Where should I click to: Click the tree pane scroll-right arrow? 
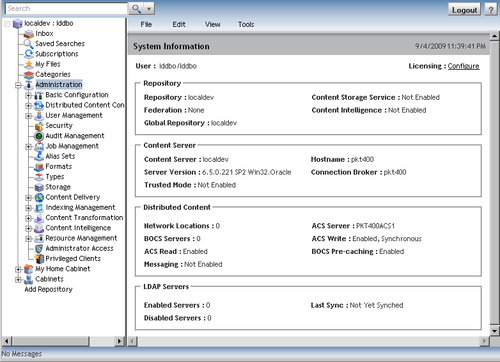(x=119, y=341)
